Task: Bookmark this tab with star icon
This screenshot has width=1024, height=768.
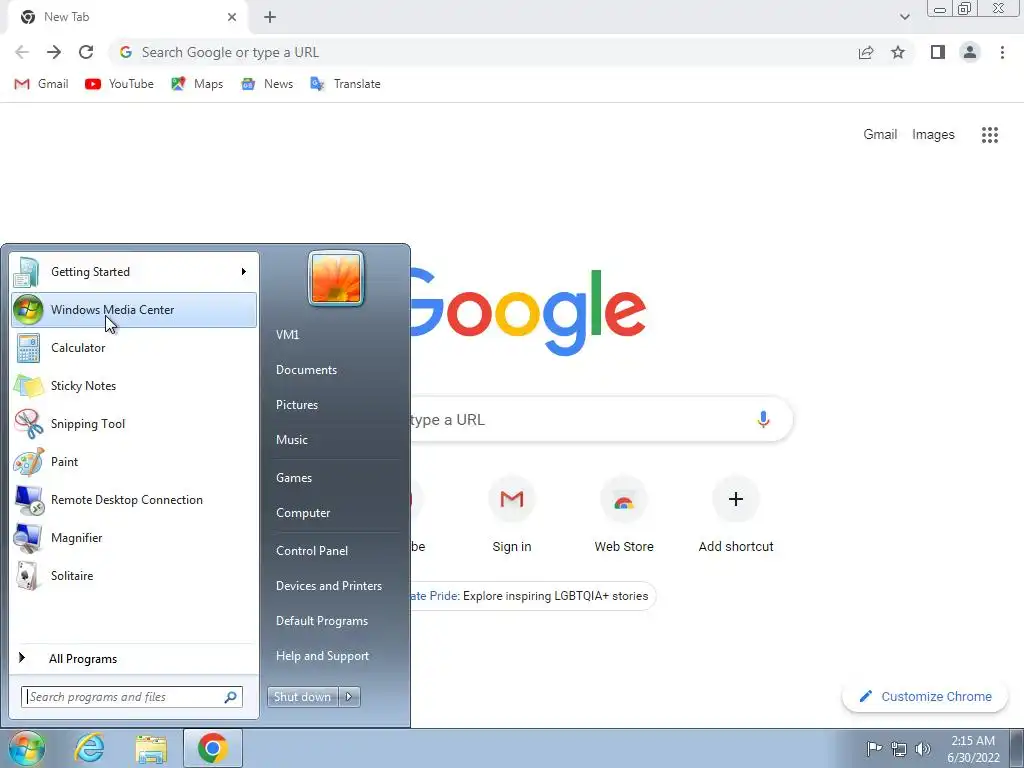Action: [x=898, y=52]
